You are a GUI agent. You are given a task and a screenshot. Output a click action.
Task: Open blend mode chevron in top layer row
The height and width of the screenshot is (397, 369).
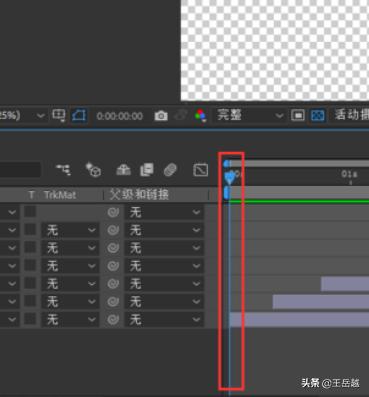[12, 212]
